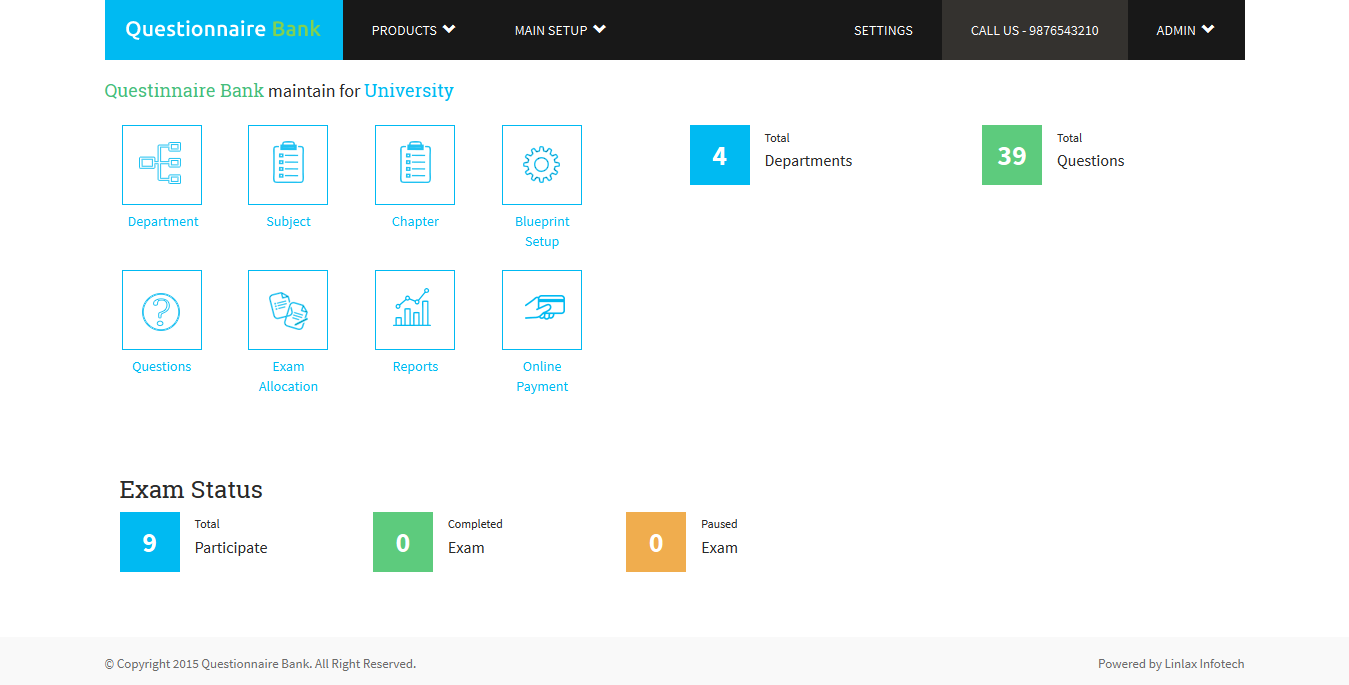The height and width of the screenshot is (685, 1349).
Task: Open the Reports chart icon
Action: [x=415, y=310]
